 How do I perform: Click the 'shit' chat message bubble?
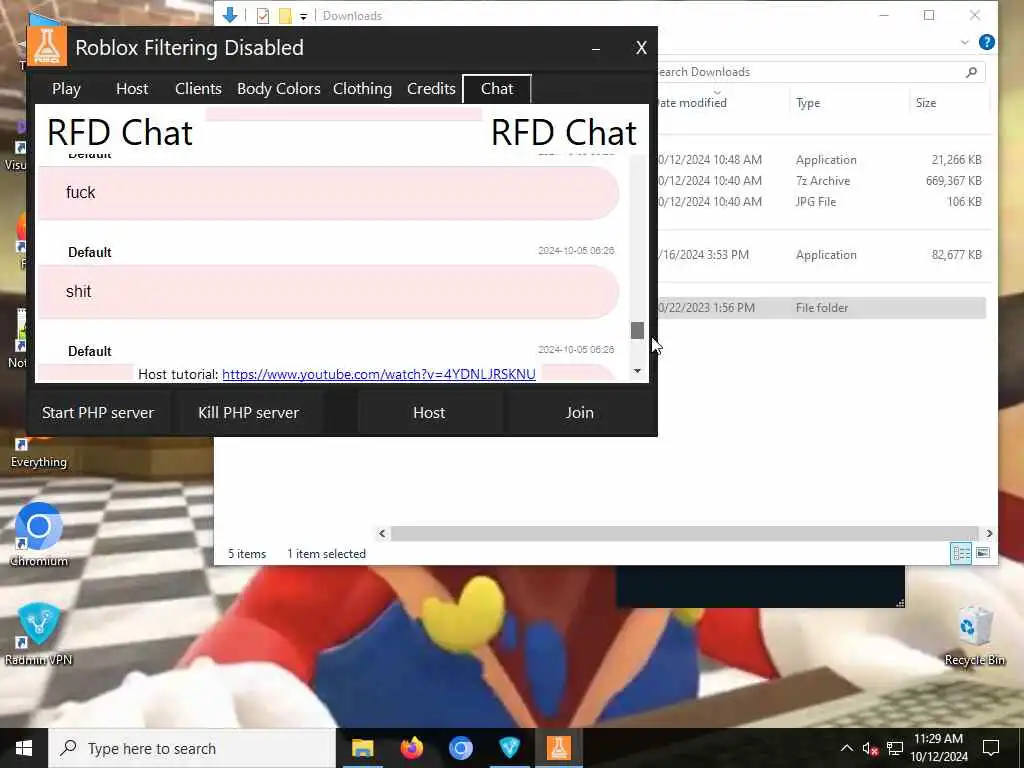click(328, 292)
